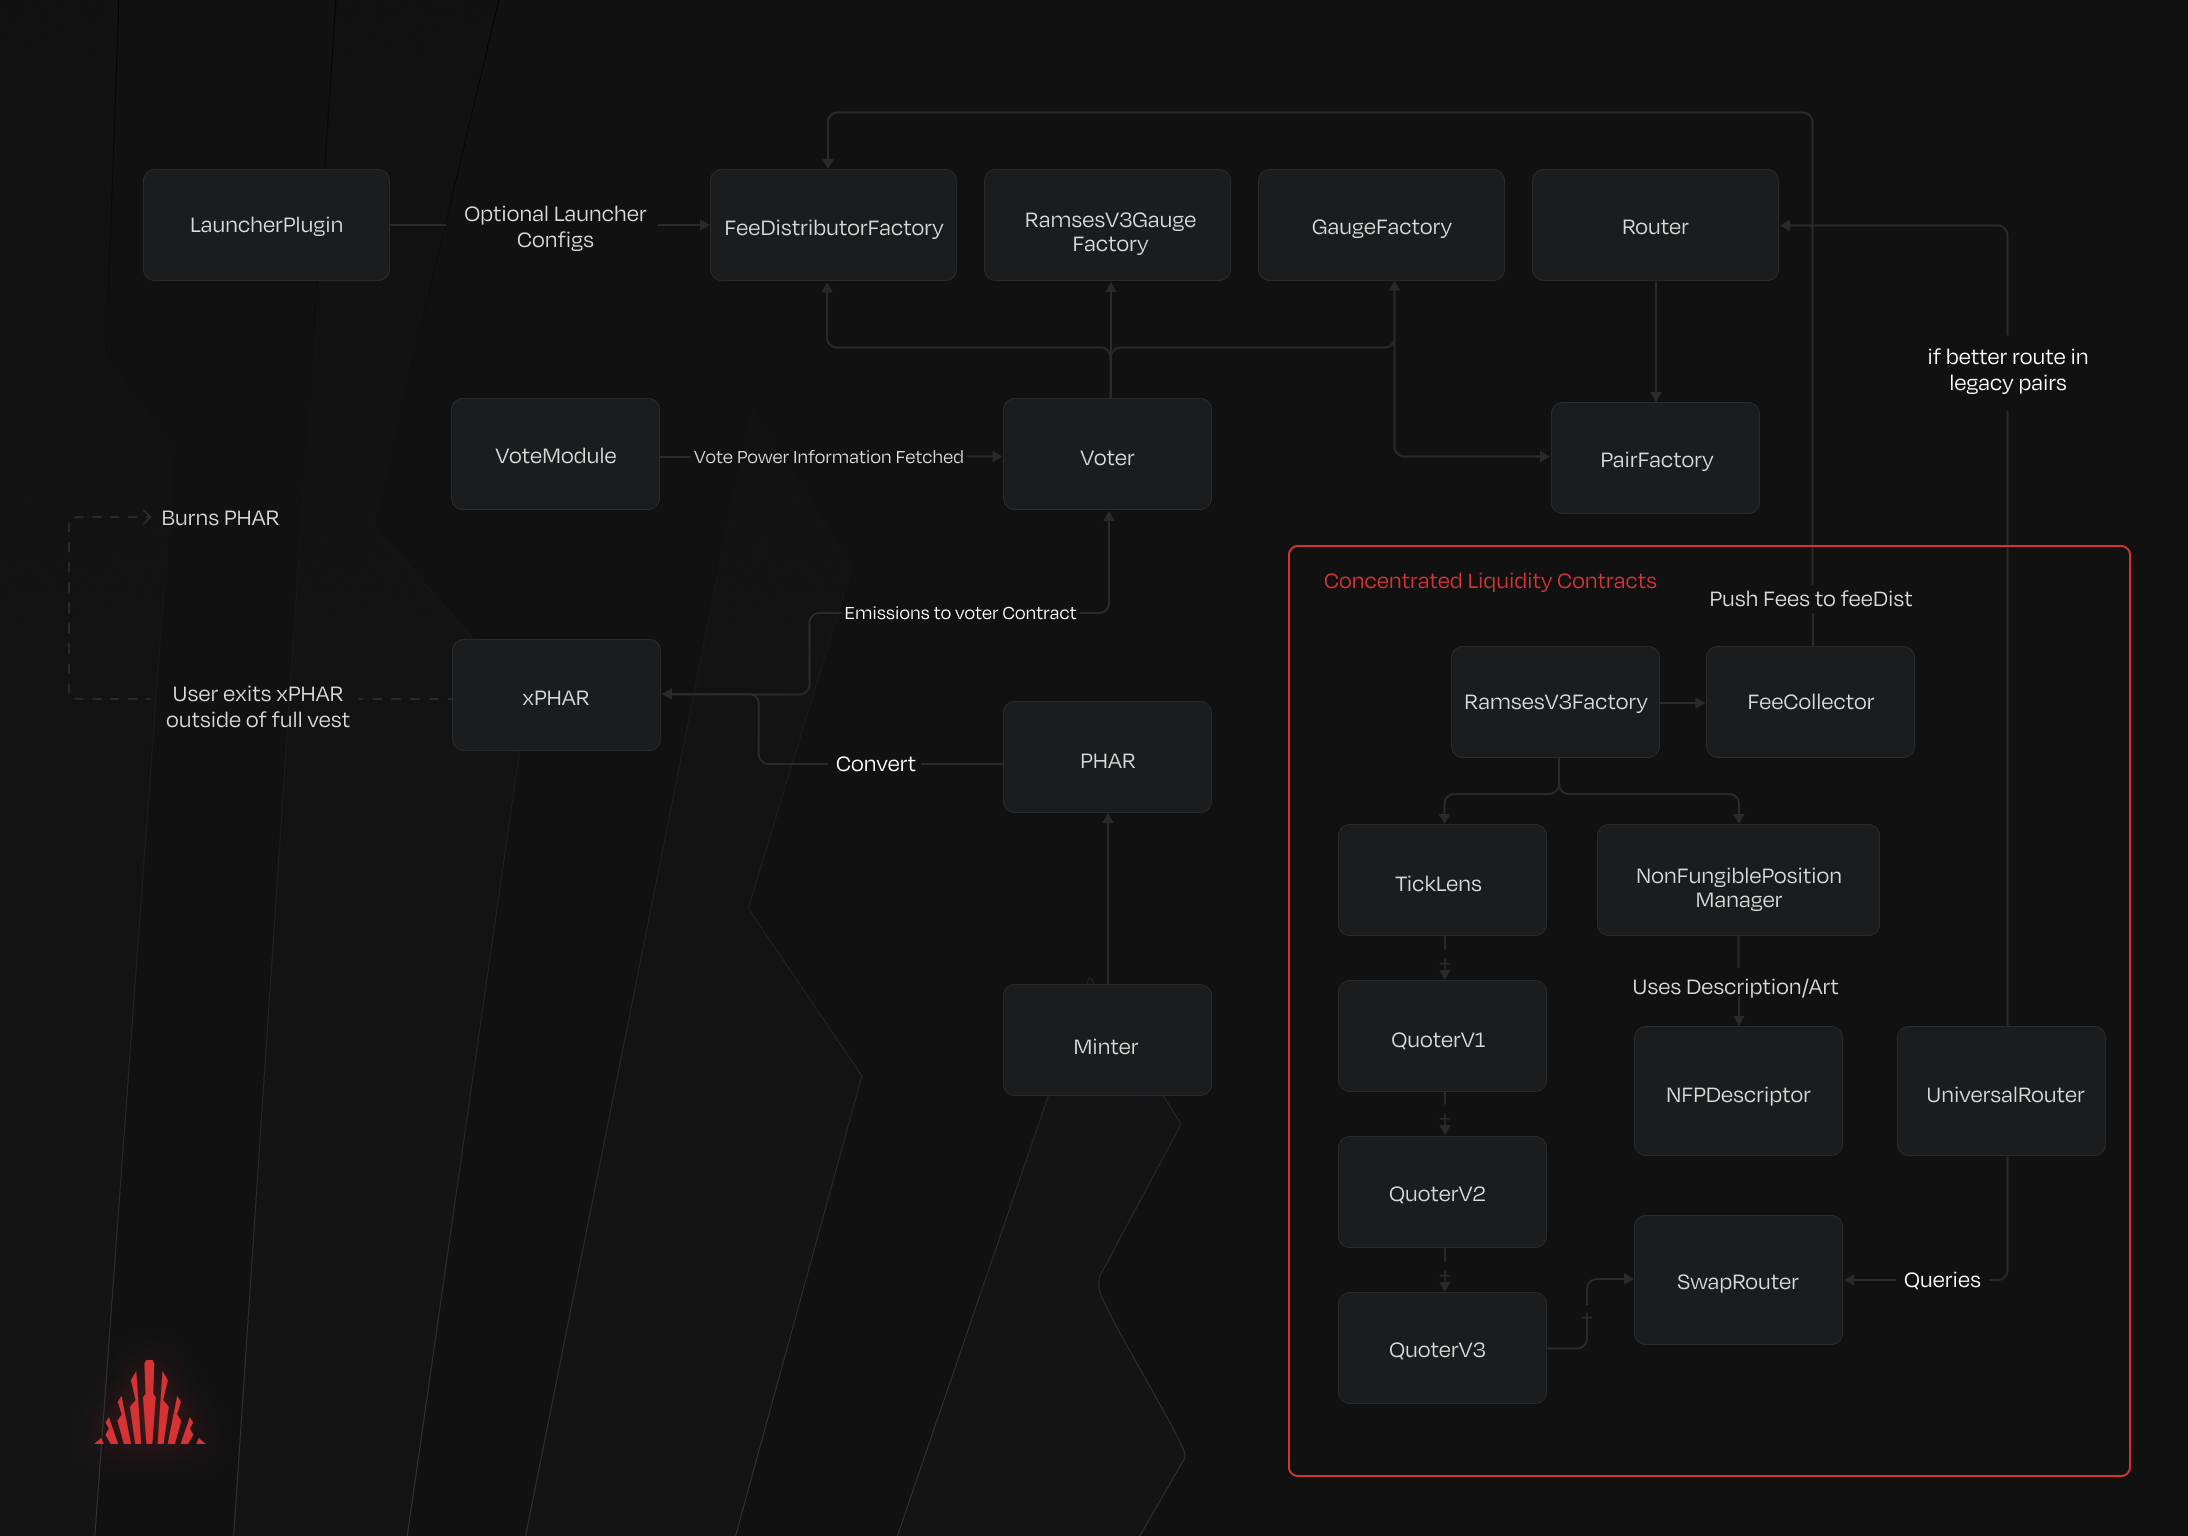Select the VoteModule box
Screen dimensions: 2188x1536
(555, 455)
